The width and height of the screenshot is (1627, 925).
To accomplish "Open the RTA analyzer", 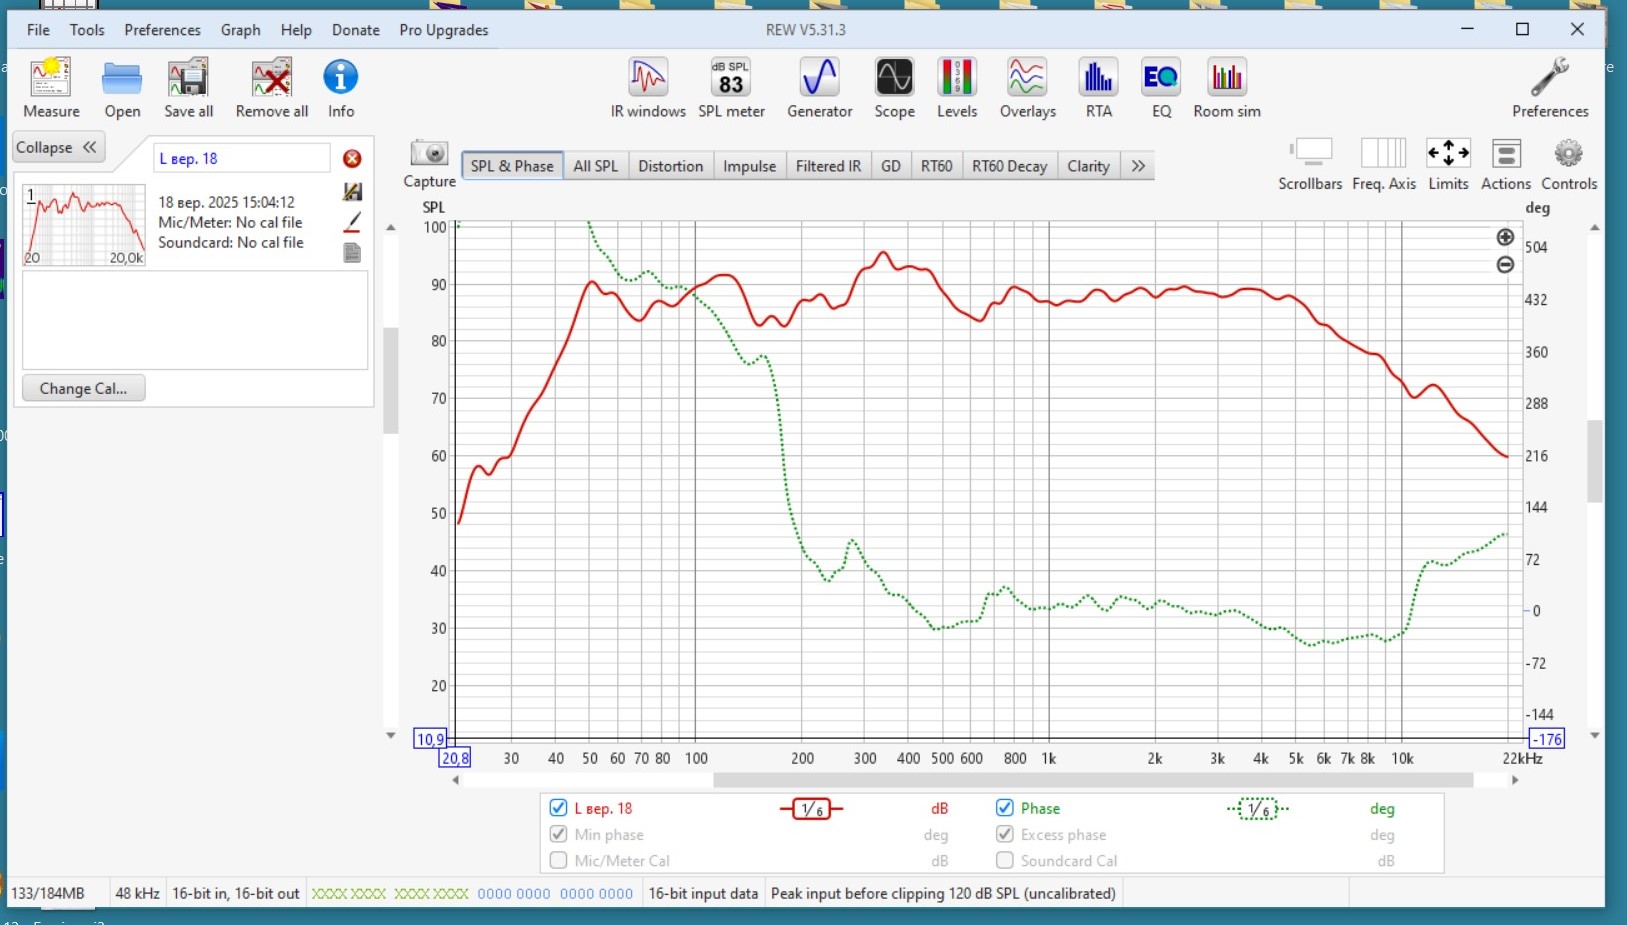I will tap(1099, 88).
